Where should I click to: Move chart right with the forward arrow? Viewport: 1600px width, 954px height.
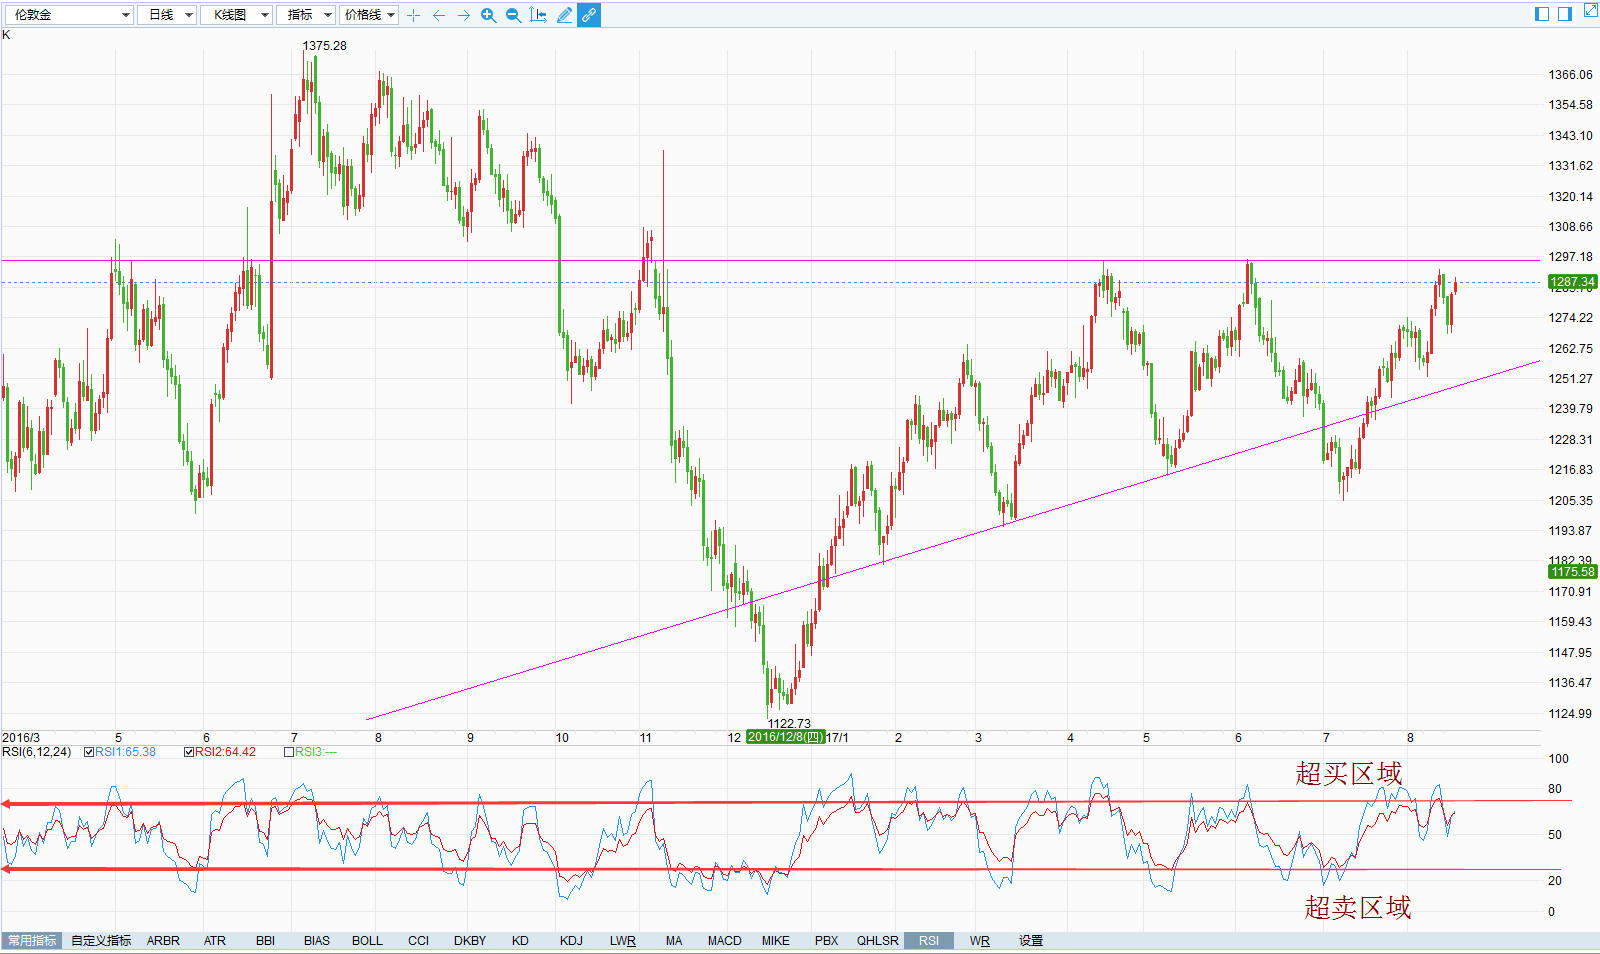click(x=464, y=15)
